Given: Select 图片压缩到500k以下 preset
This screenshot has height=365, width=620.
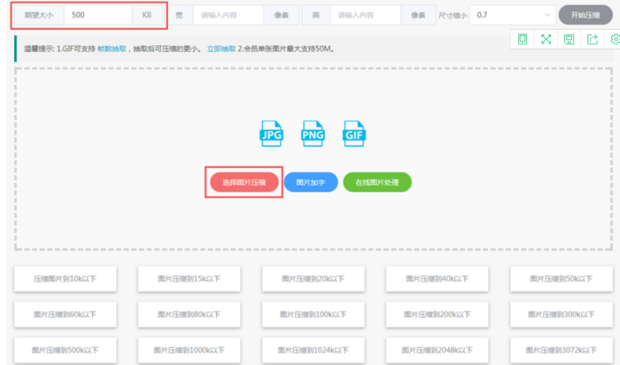Looking at the screenshot, I should (x=65, y=350).
